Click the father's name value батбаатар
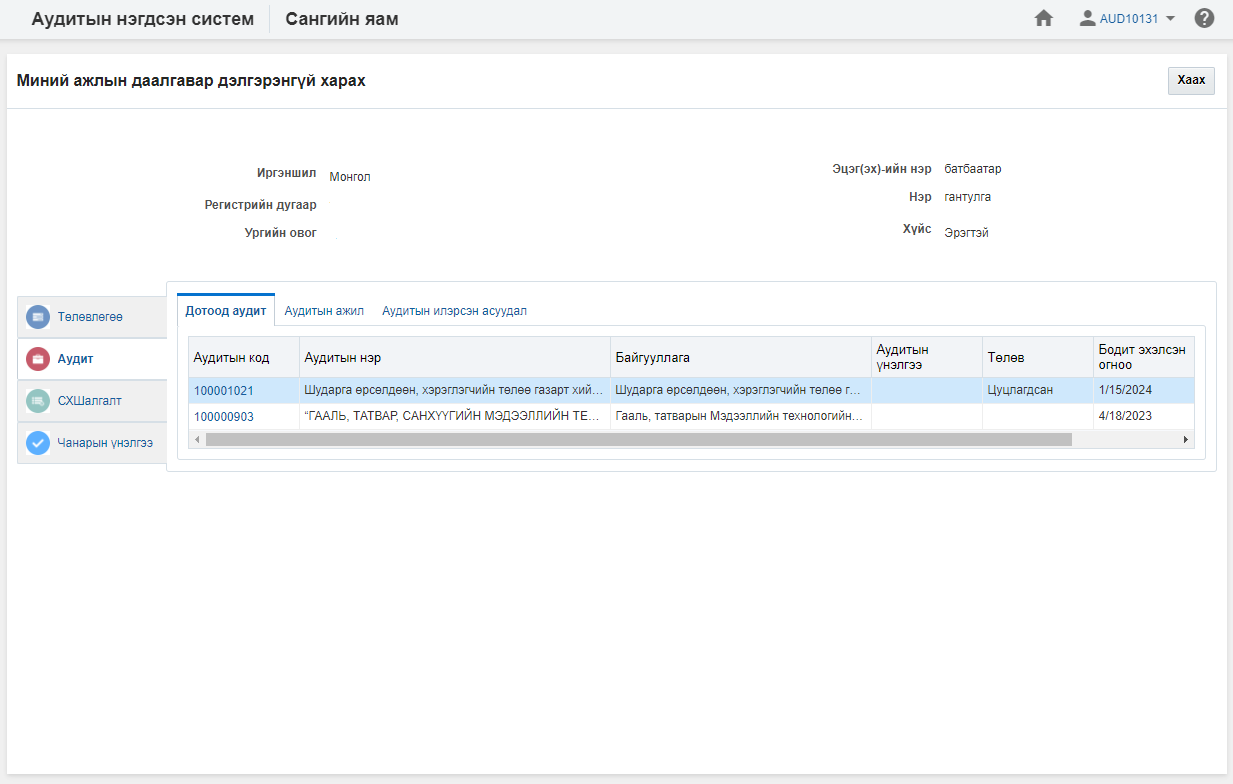The width and height of the screenshot is (1233, 784). (973, 169)
